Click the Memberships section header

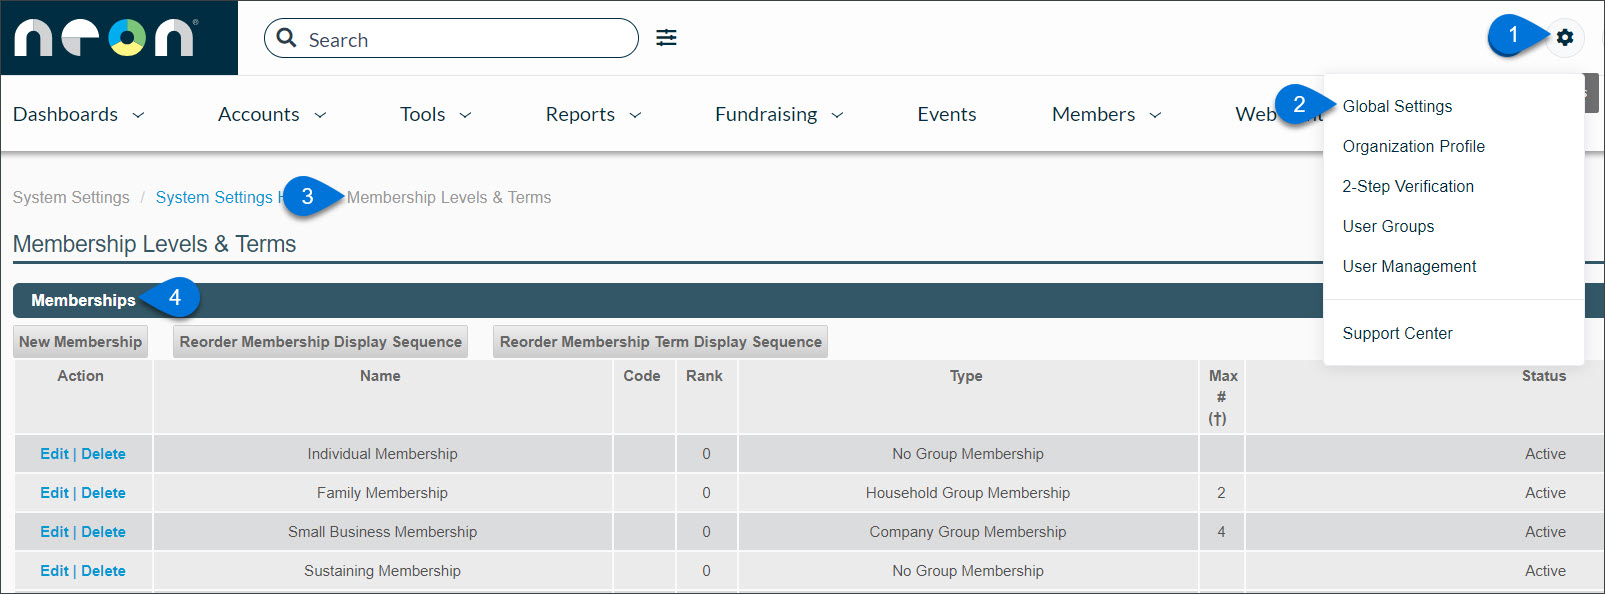(83, 300)
